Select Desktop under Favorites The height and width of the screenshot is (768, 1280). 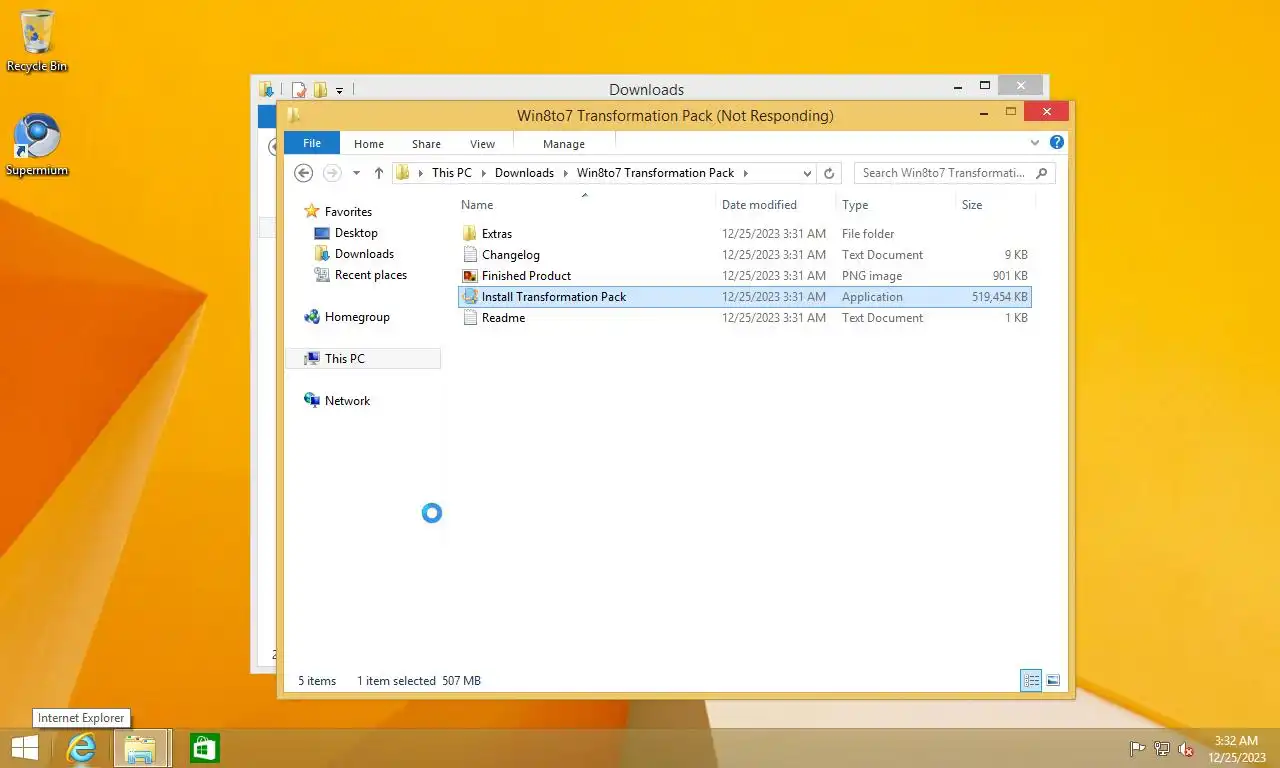click(356, 233)
